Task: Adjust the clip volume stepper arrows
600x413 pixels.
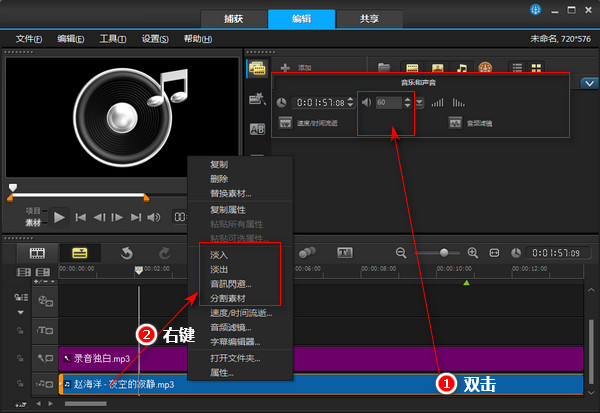Action: 408,102
